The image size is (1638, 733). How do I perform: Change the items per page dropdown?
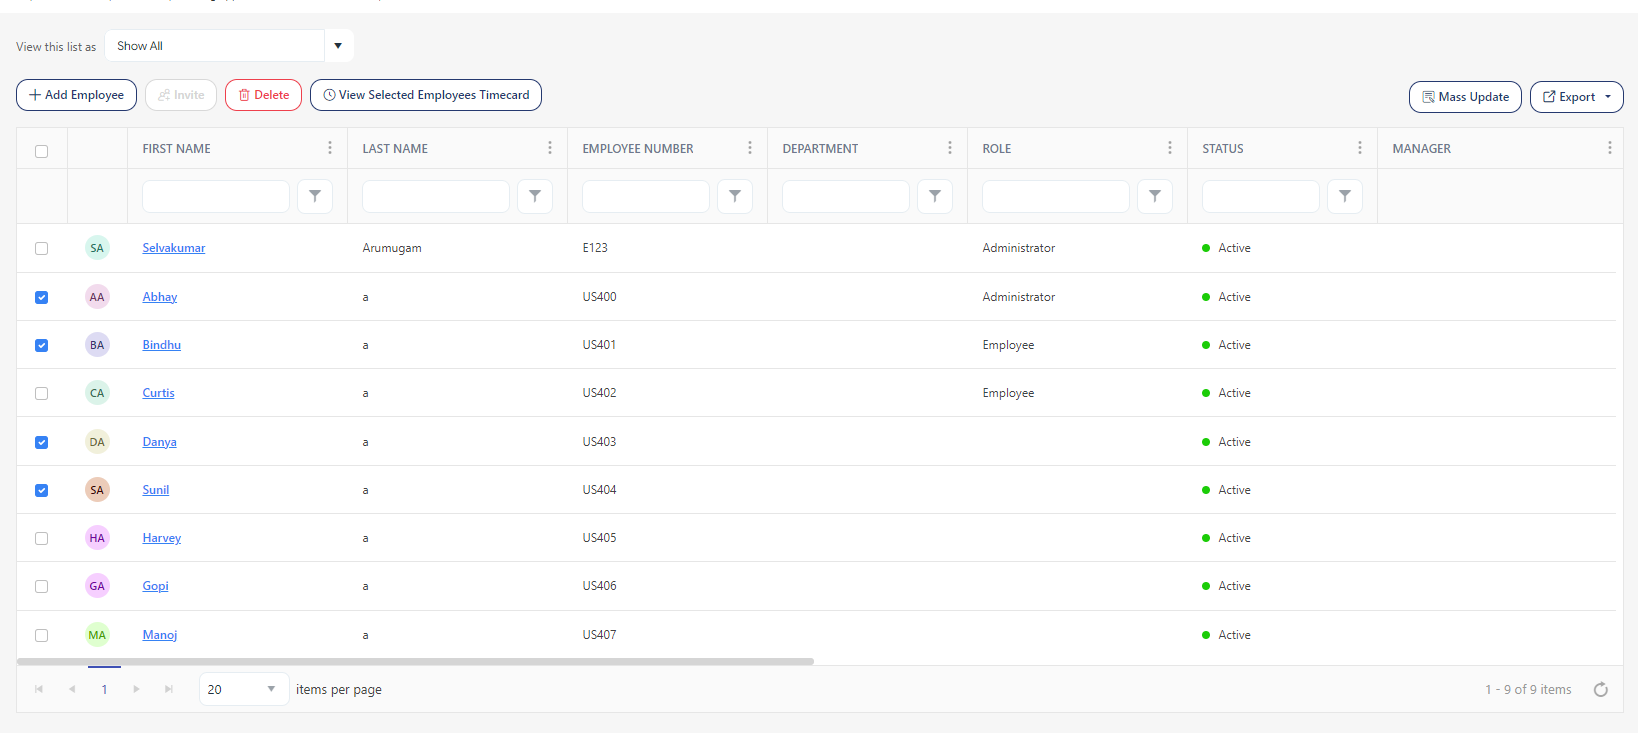click(244, 690)
